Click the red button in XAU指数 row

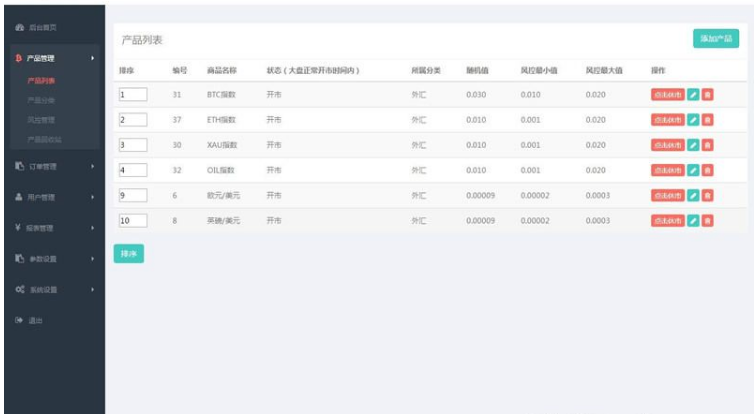coord(668,145)
